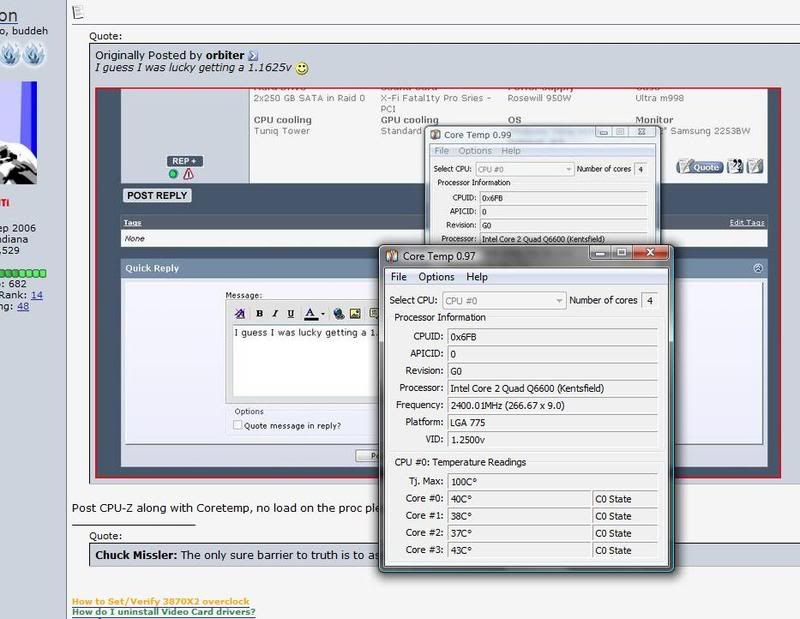800x619 pixels.
Task: Click the yellow smiley face in the quote
Action: (x=302, y=68)
